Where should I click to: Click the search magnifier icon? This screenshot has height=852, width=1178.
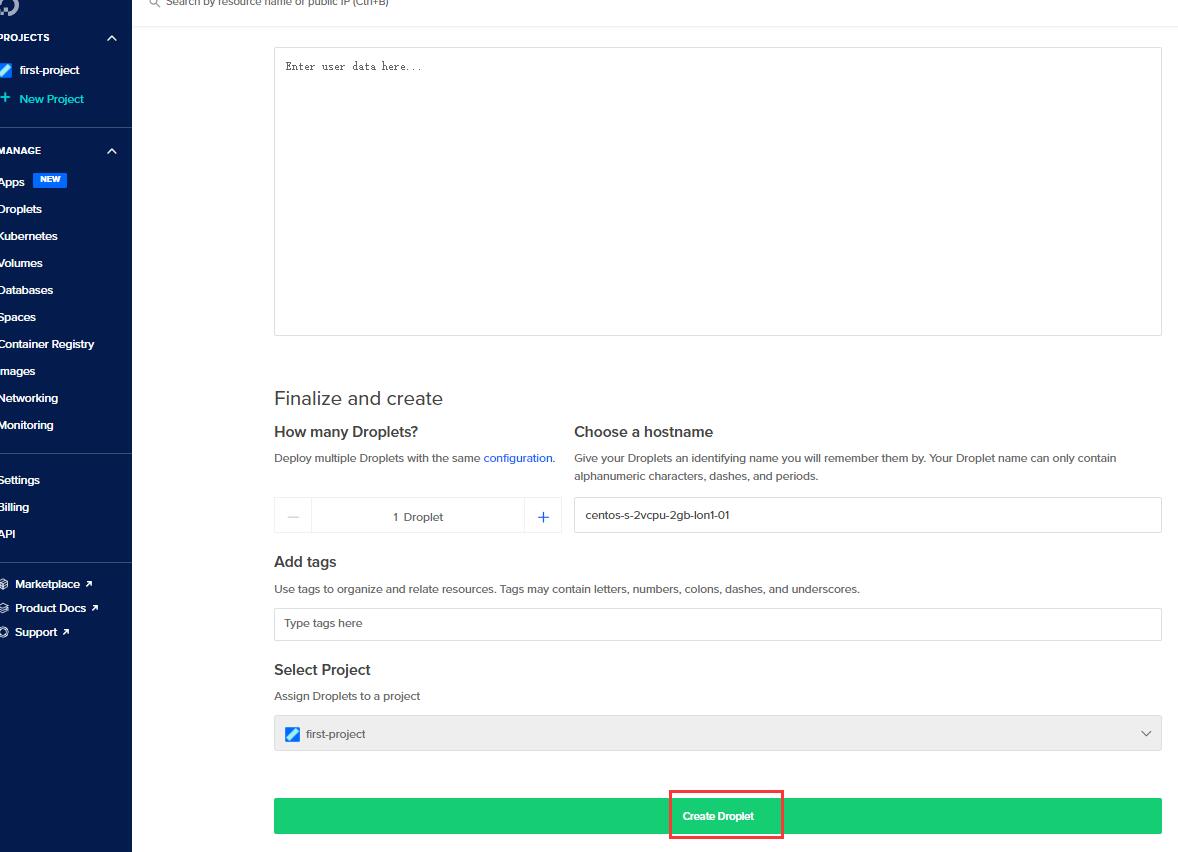(154, 3)
